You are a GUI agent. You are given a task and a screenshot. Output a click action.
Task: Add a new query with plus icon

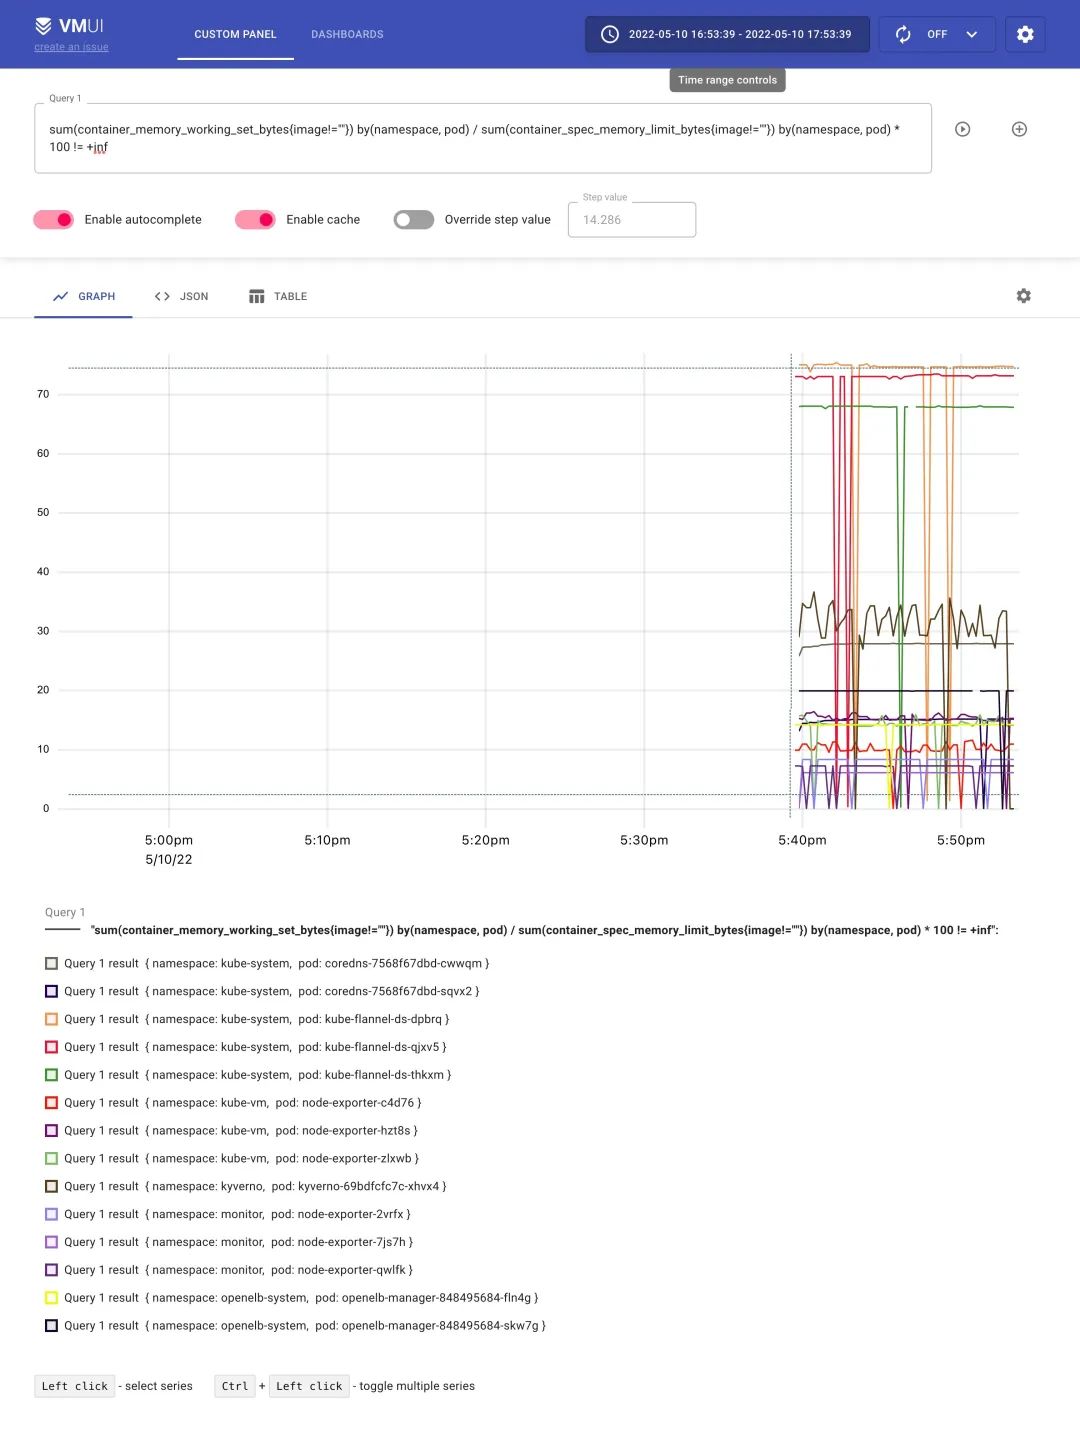coord(1019,129)
